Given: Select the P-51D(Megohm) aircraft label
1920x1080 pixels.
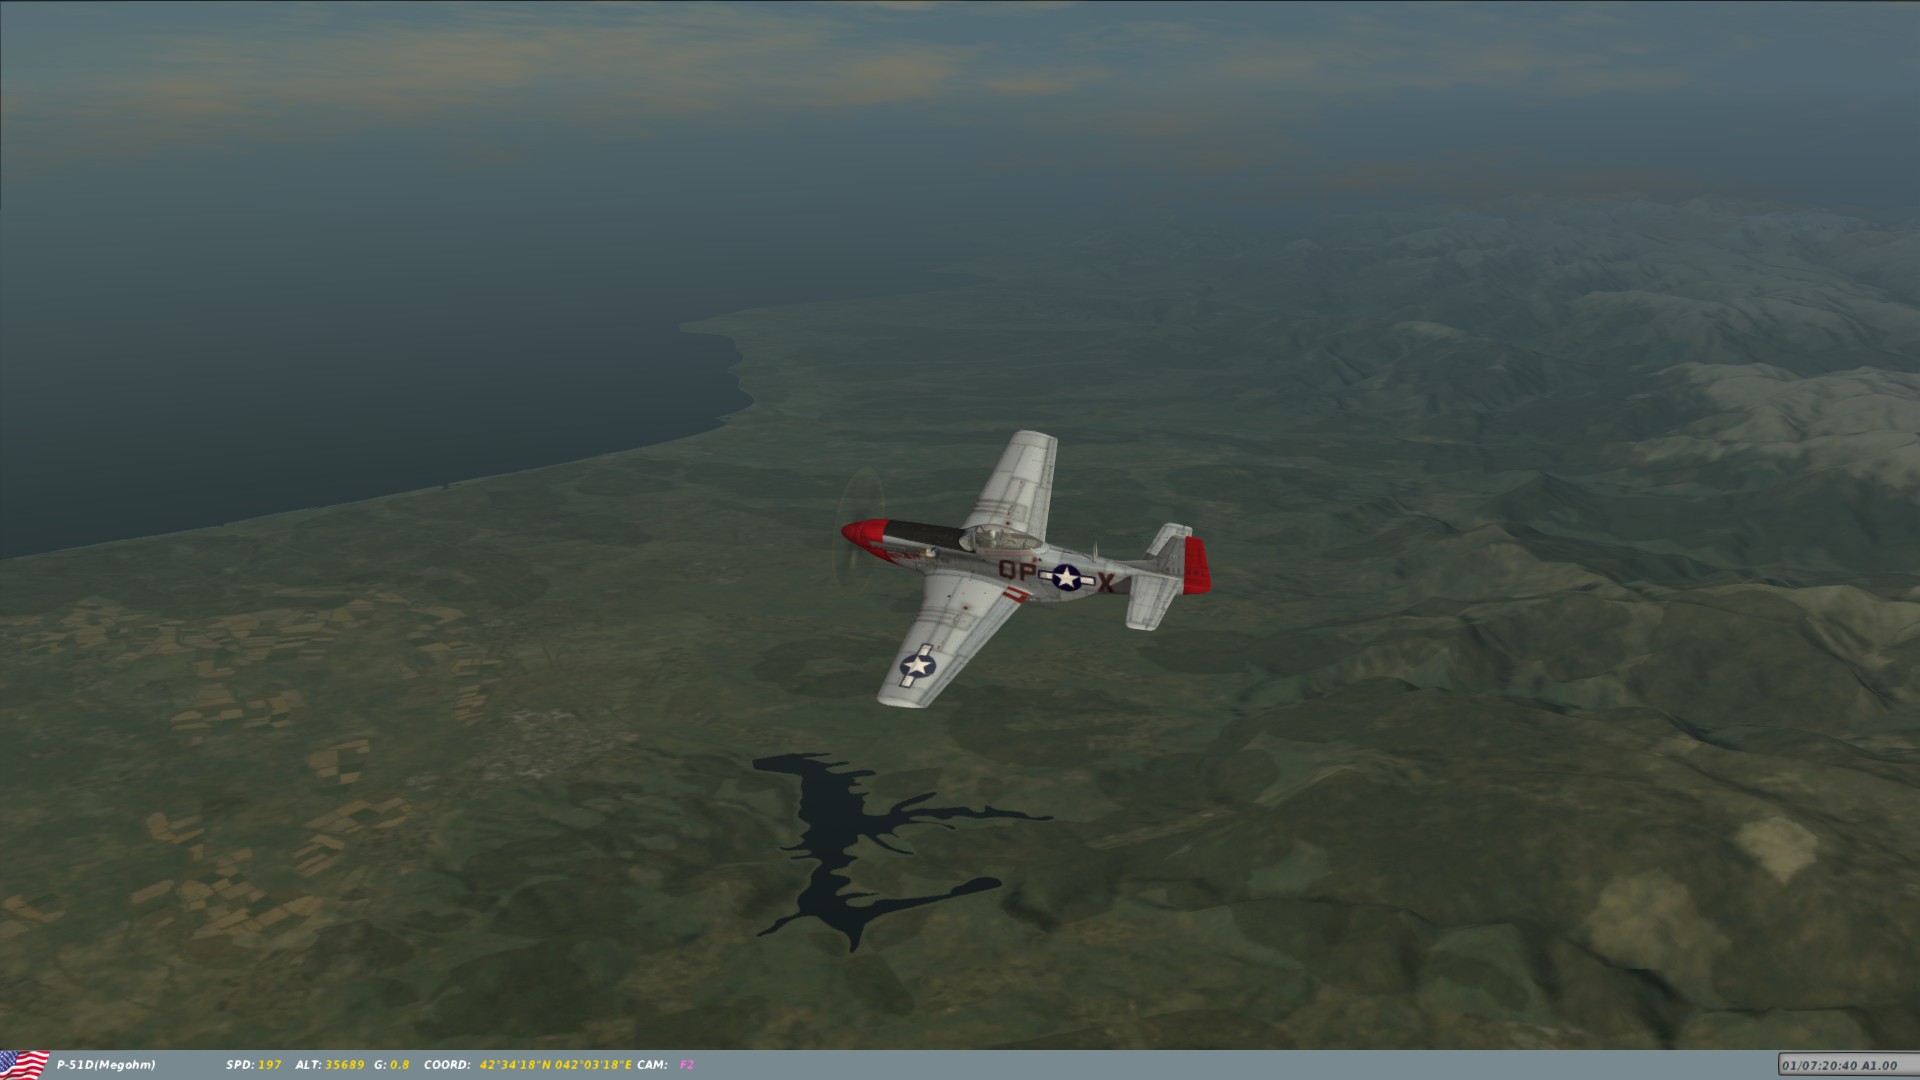Looking at the screenshot, I should pyautogui.click(x=106, y=1065).
